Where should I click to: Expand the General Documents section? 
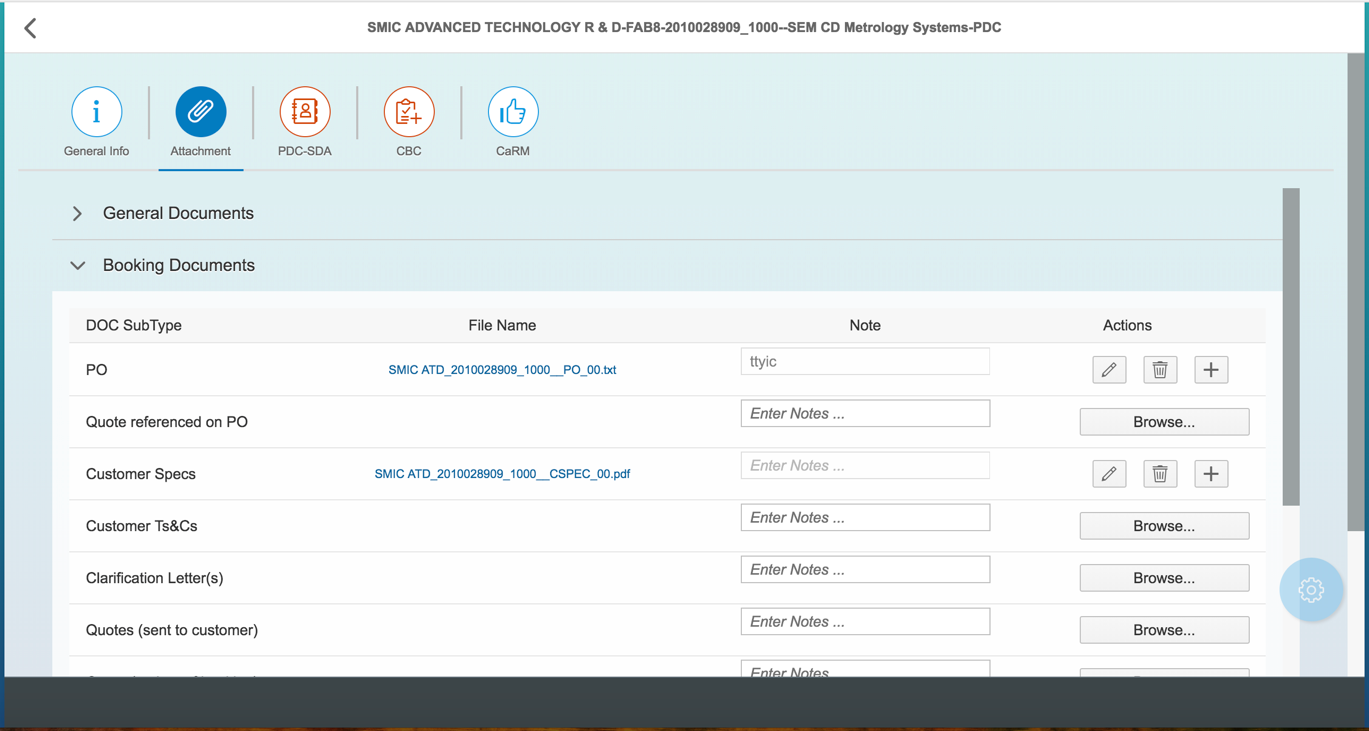(77, 214)
